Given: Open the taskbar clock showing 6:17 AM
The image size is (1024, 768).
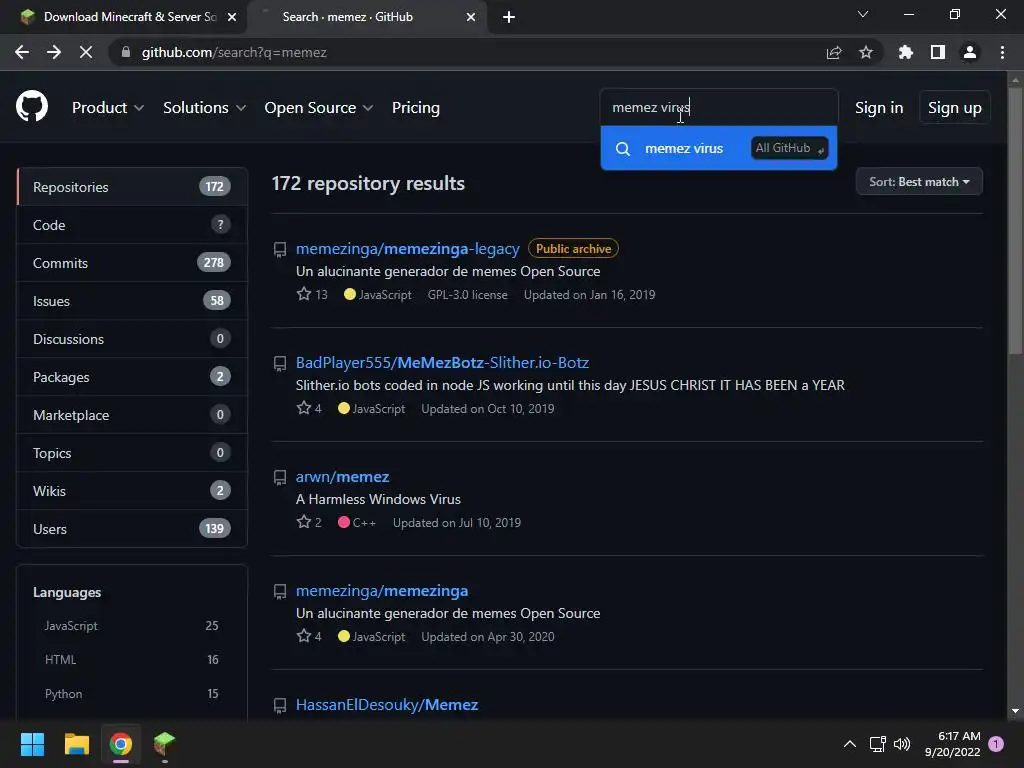Looking at the screenshot, I should pyautogui.click(x=952, y=744).
